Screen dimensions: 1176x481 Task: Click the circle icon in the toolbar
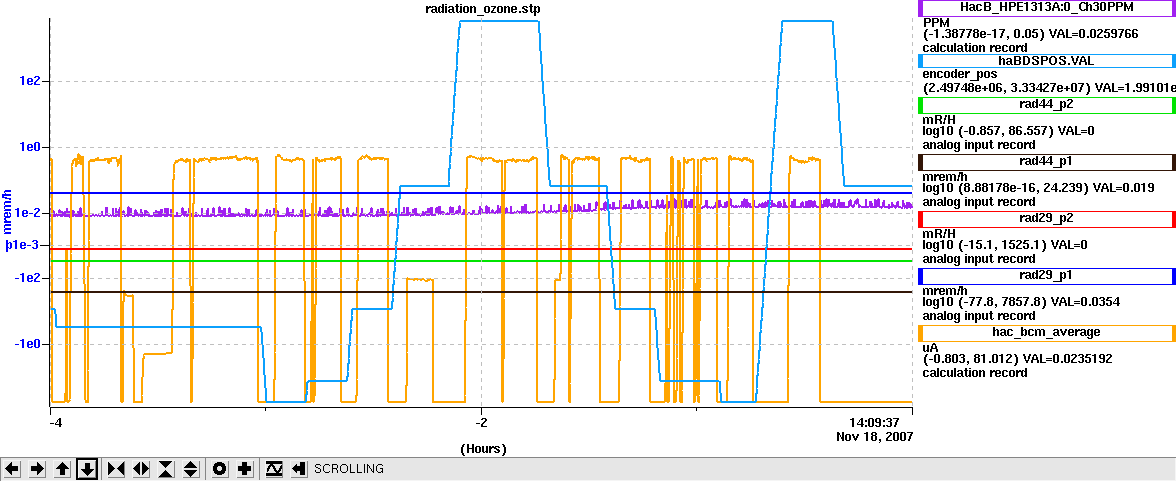click(220, 469)
